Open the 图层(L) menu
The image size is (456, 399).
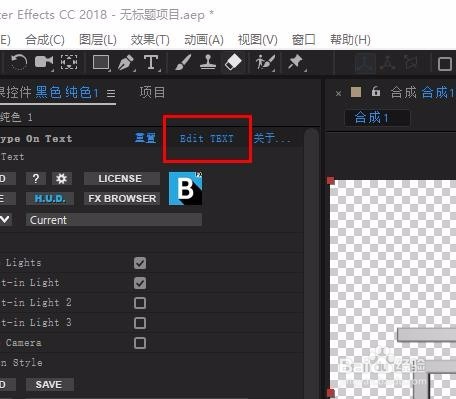[x=98, y=40]
